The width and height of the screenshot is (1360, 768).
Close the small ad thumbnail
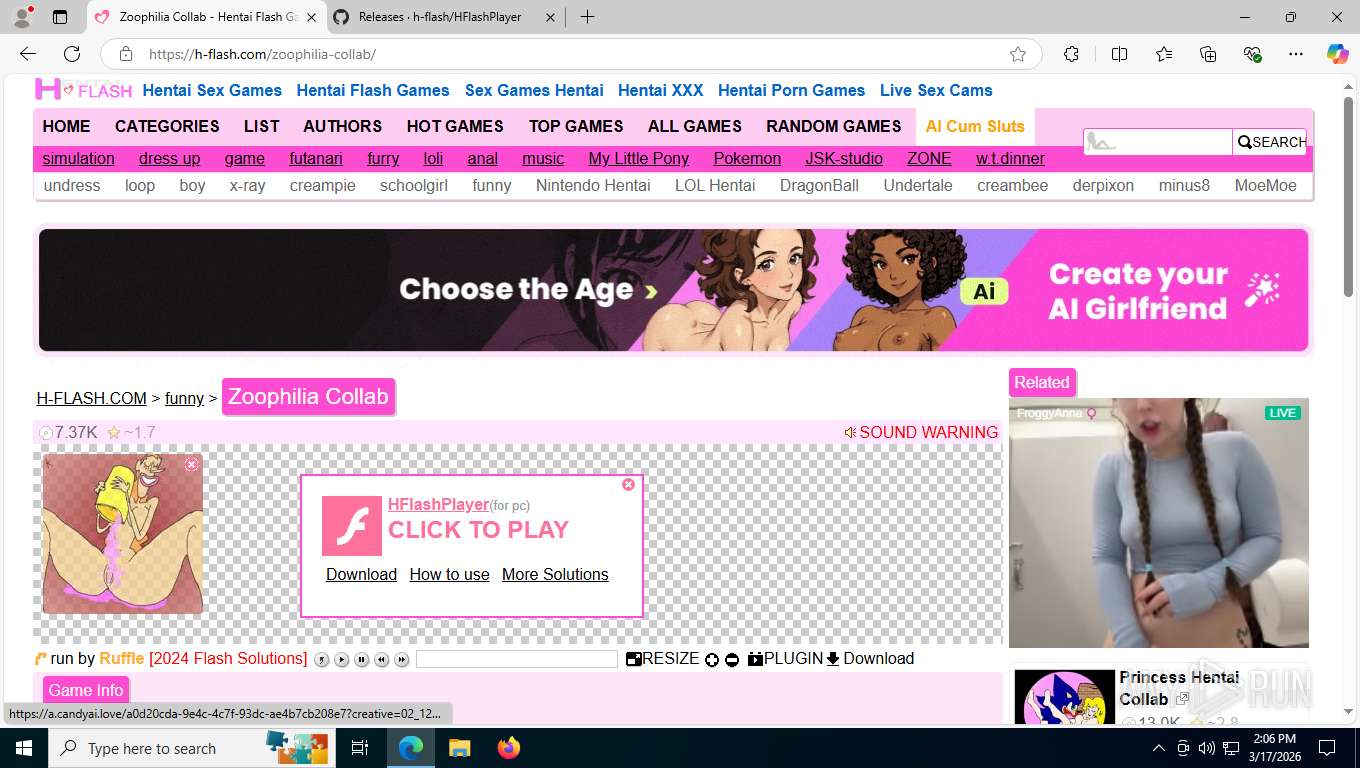191,464
